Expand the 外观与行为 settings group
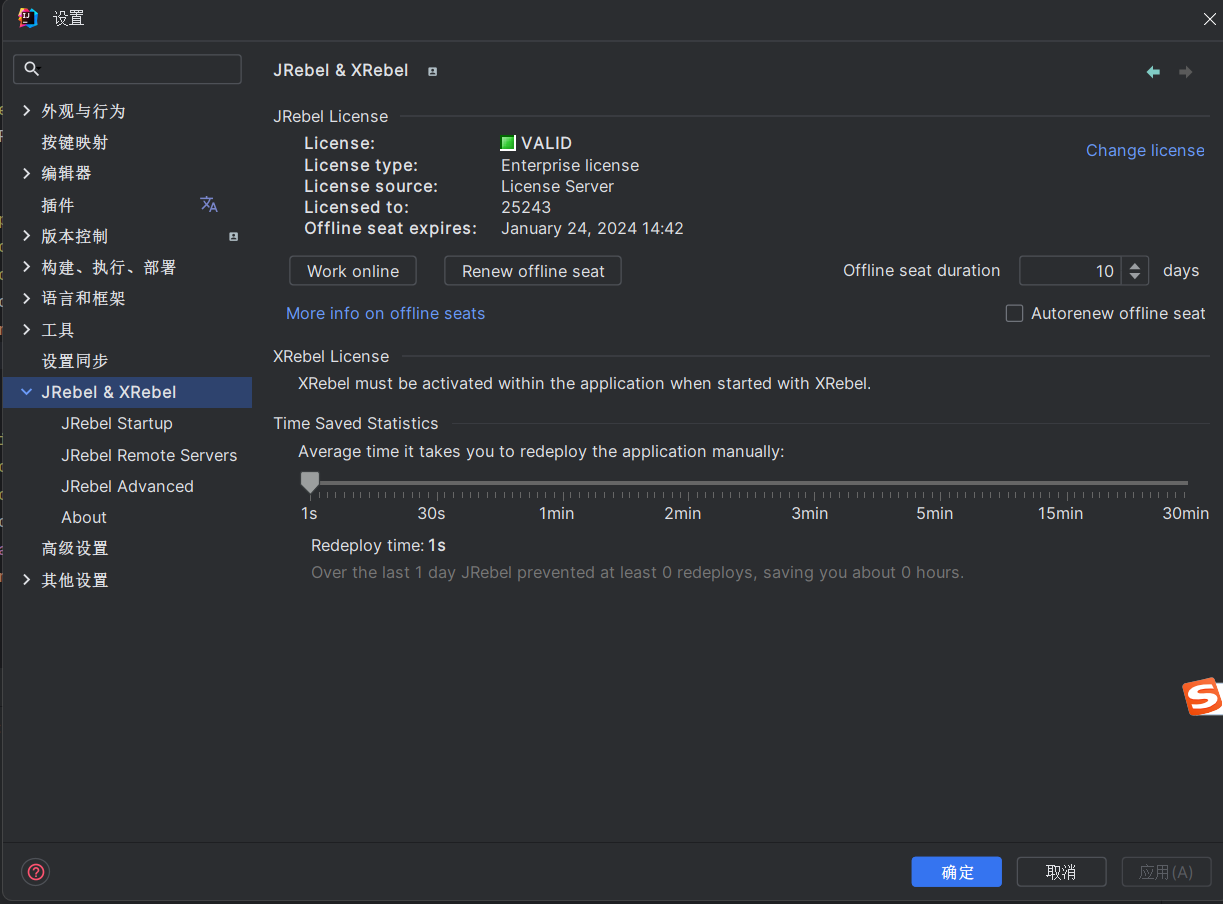 point(26,111)
